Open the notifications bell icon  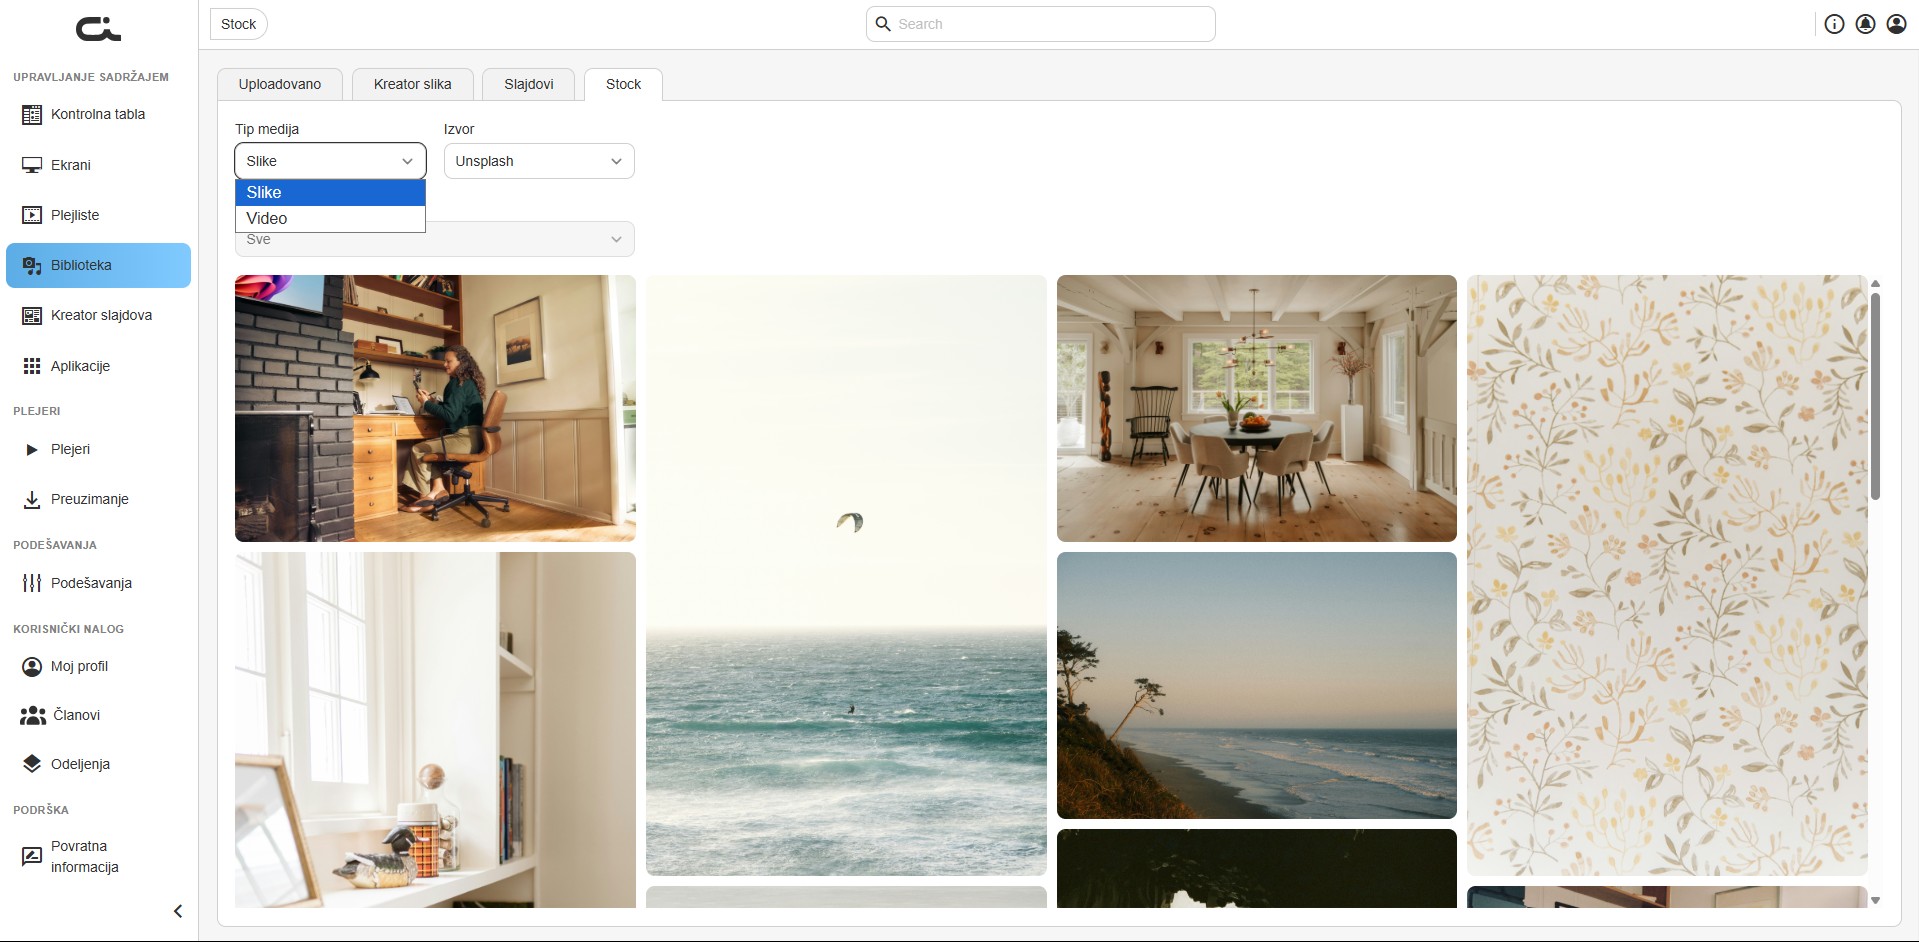pos(1865,24)
